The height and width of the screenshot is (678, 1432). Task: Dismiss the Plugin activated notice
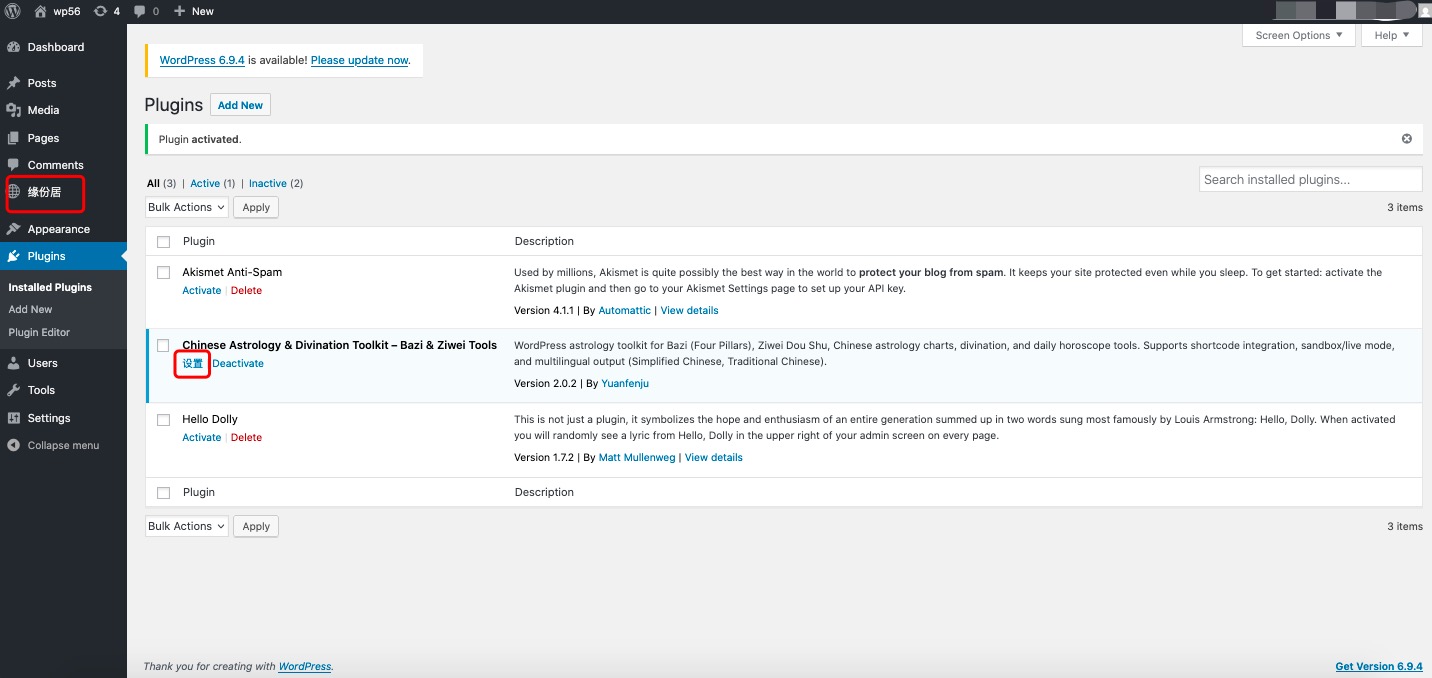1406,139
